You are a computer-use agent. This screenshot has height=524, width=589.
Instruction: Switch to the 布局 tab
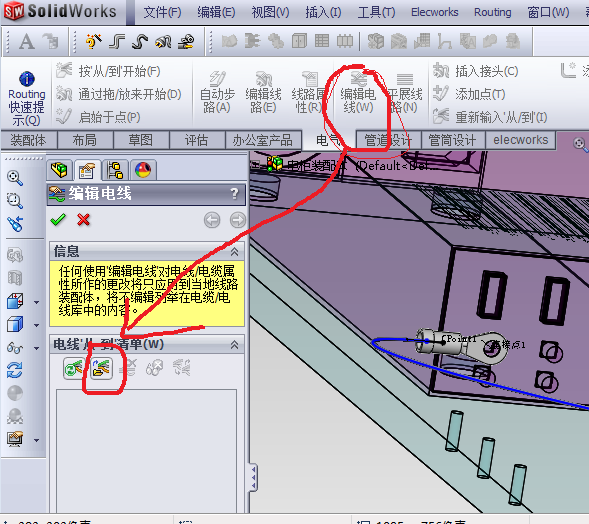(85, 140)
